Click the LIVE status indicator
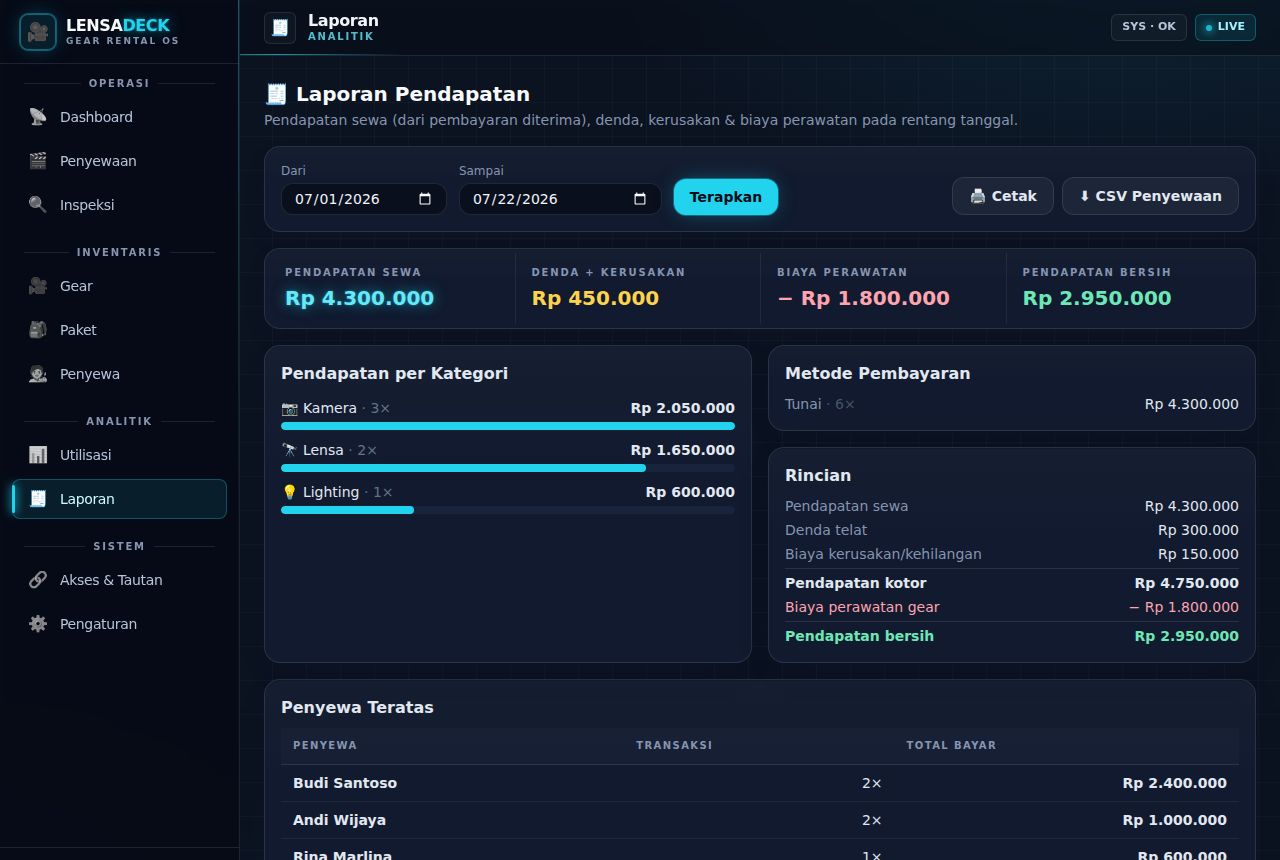Image resolution: width=1280 pixels, height=860 pixels. (x=1225, y=27)
